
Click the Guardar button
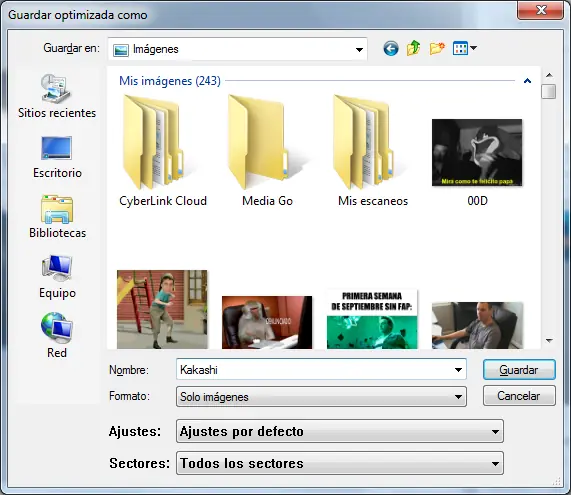click(x=519, y=370)
